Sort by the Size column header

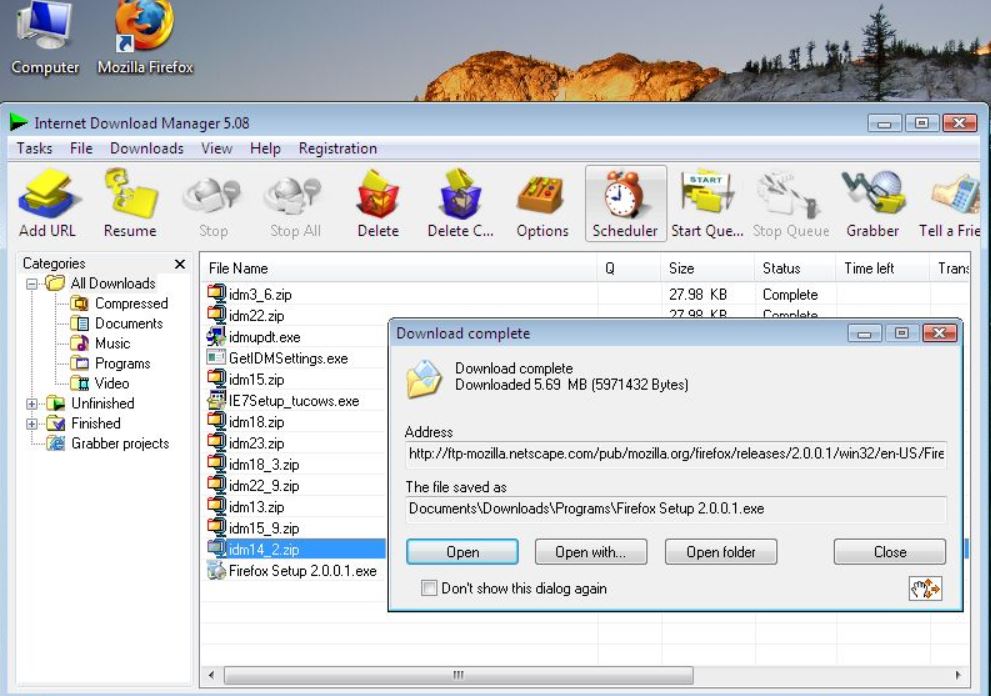tap(708, 269)
